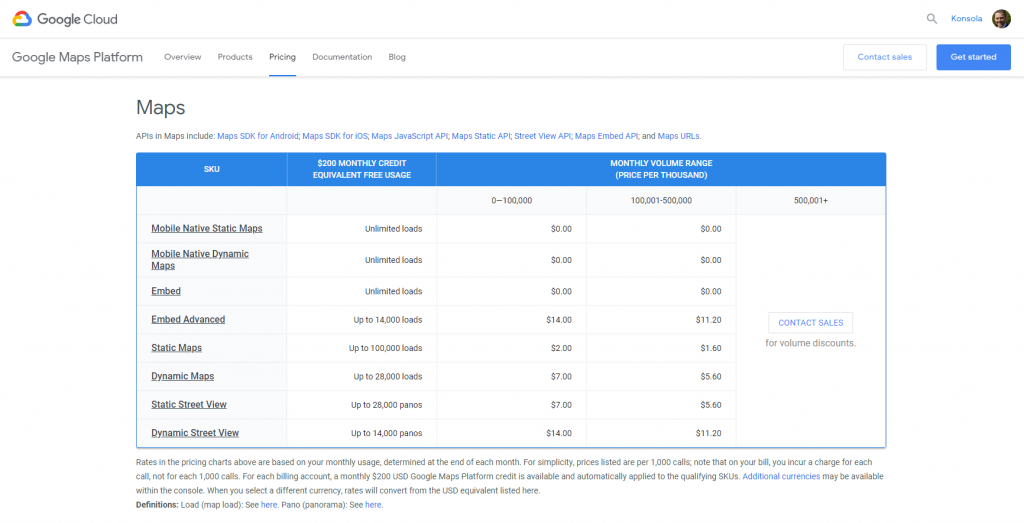The height and width of the screenshot is (523, 1024).
Task: Click $5.60 in Static Street View row
Action: click(x=711, y=405)
